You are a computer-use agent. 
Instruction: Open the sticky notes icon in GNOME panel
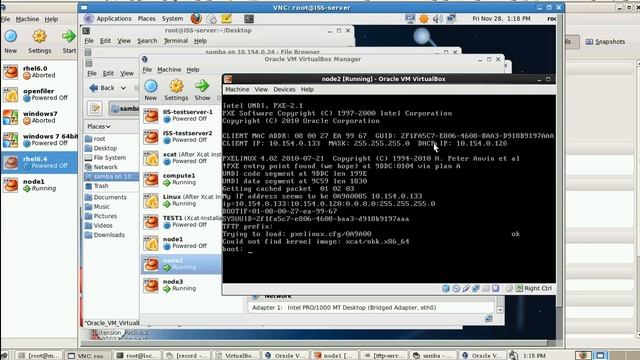click(x=226, y=18)
